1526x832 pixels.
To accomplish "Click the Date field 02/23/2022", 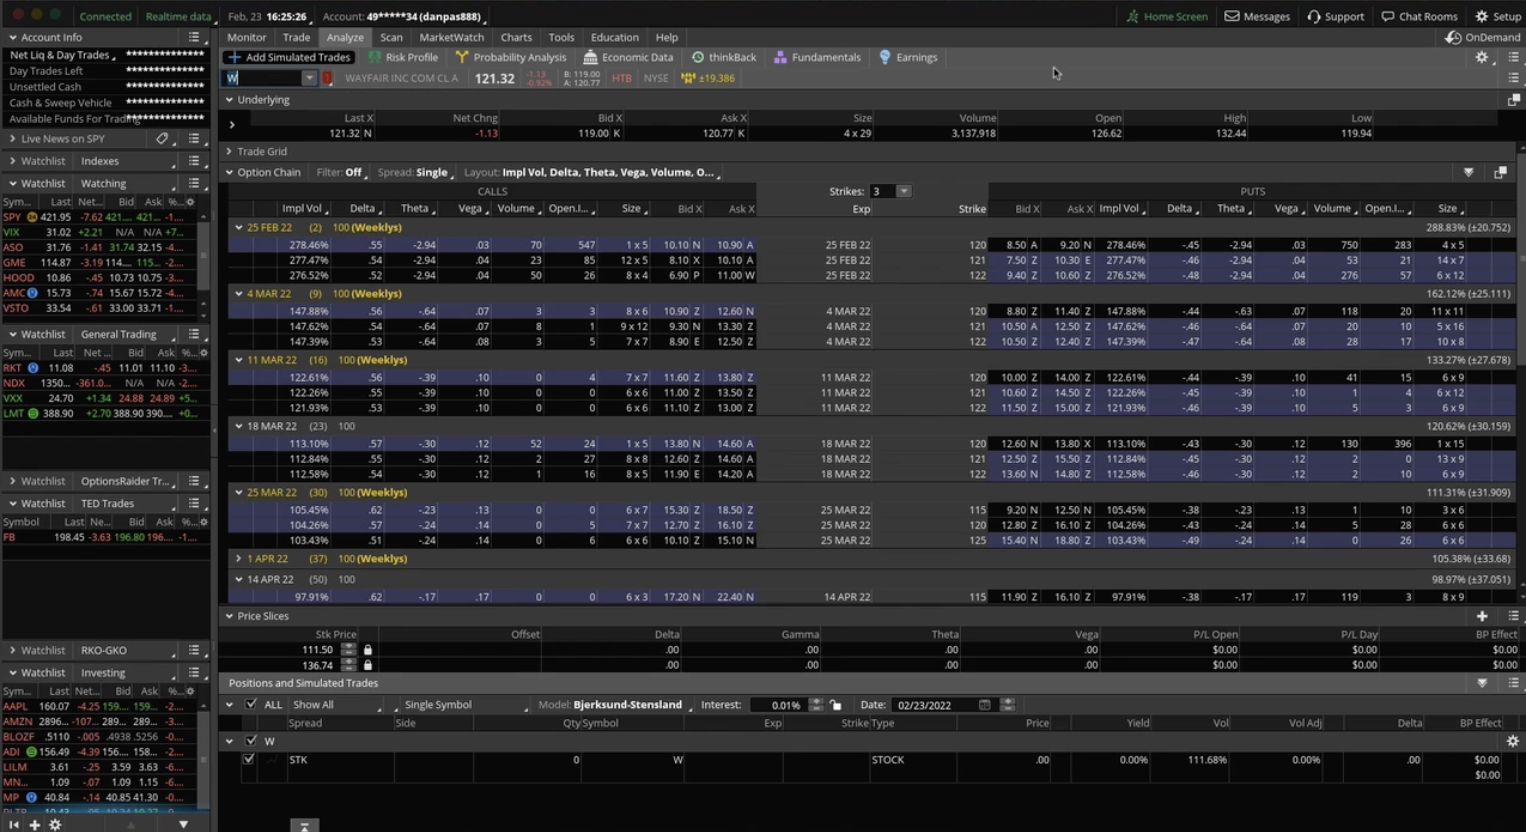I will click(x=932, y=705).
